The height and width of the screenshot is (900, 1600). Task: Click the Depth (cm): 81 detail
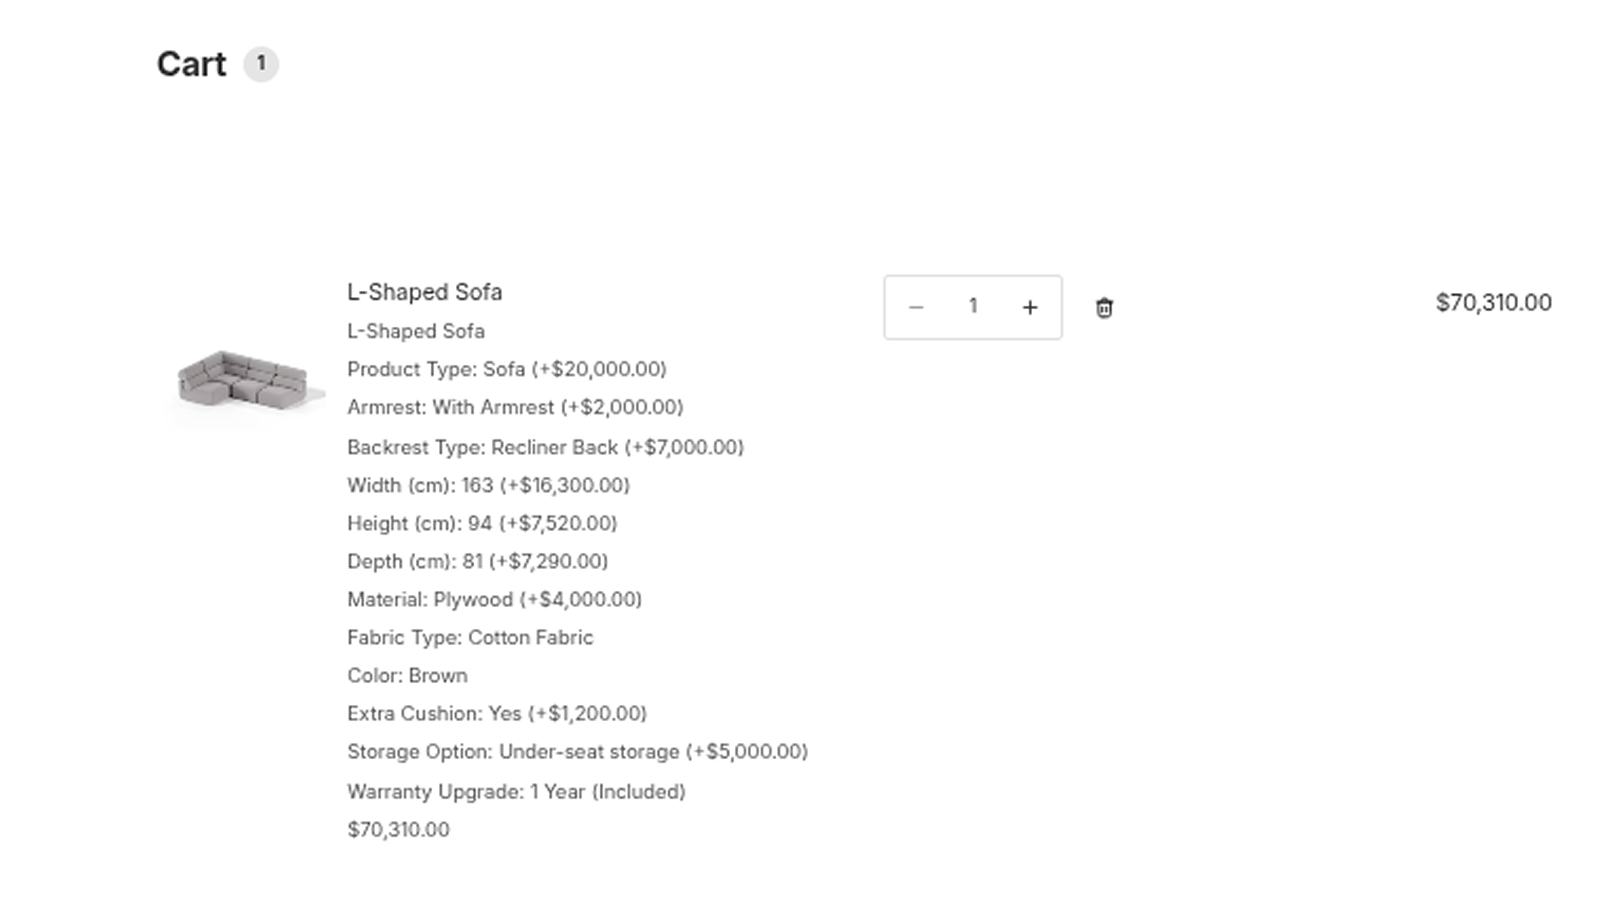point(478,561)
